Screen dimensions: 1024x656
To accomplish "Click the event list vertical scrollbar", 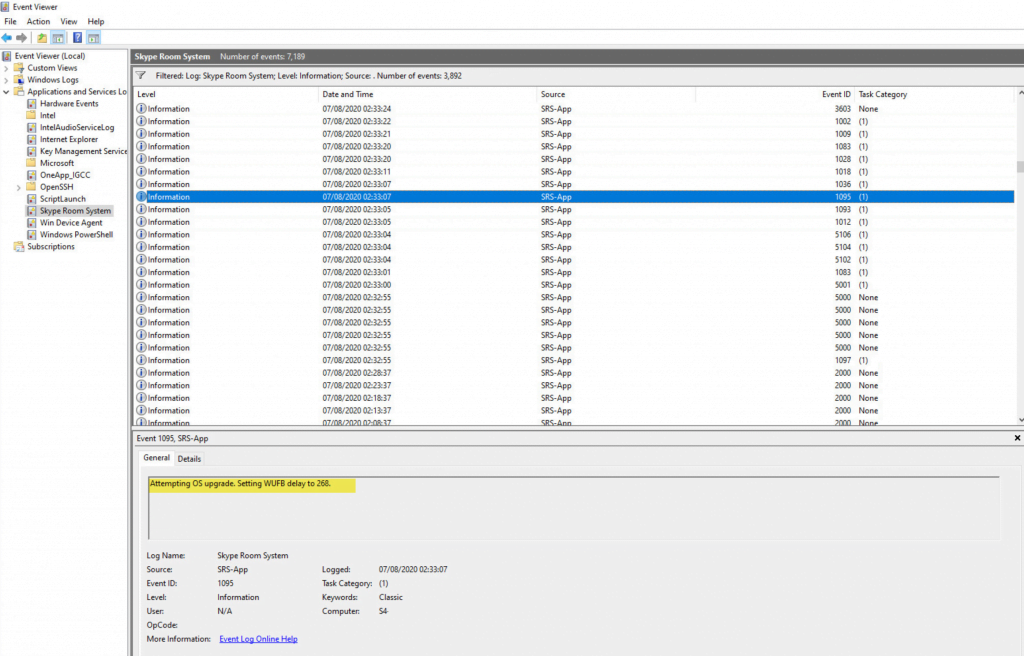I will (1020, 300).
